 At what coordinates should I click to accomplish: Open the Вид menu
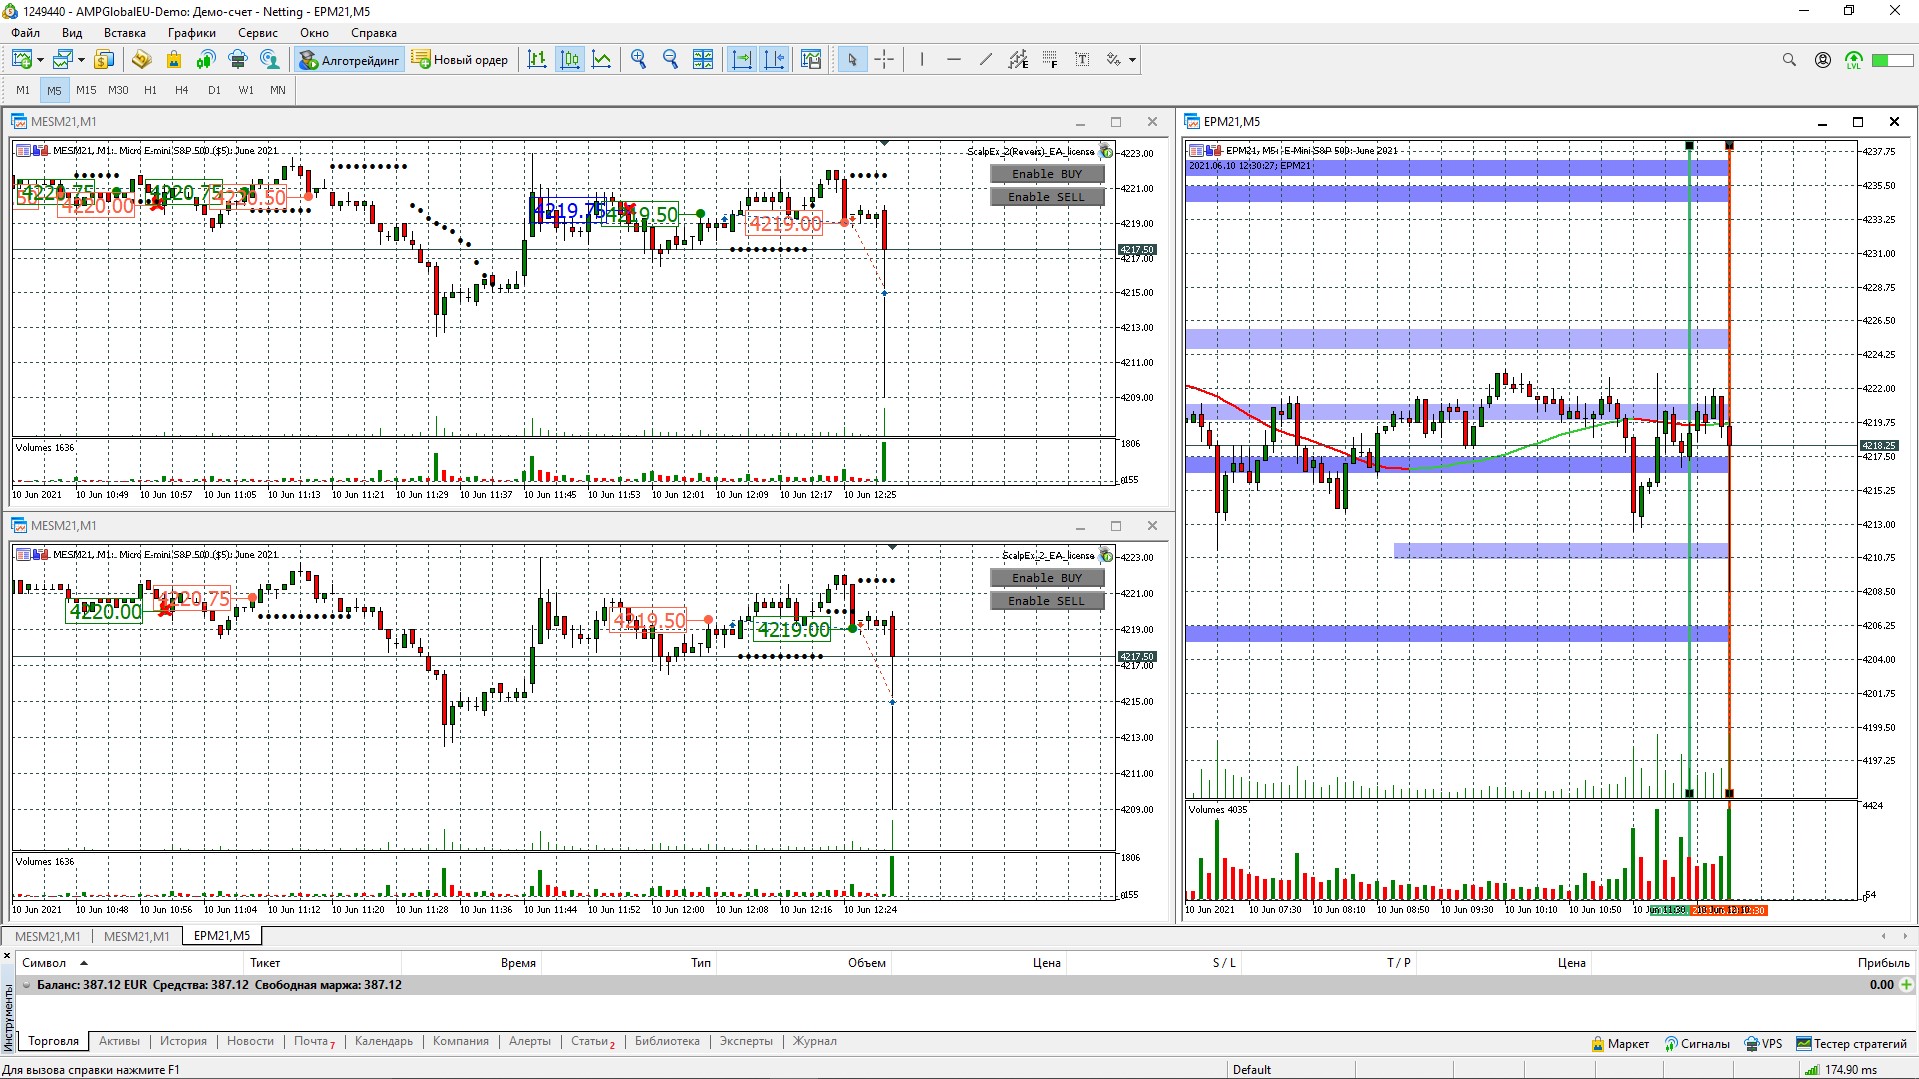coord(72,33)
